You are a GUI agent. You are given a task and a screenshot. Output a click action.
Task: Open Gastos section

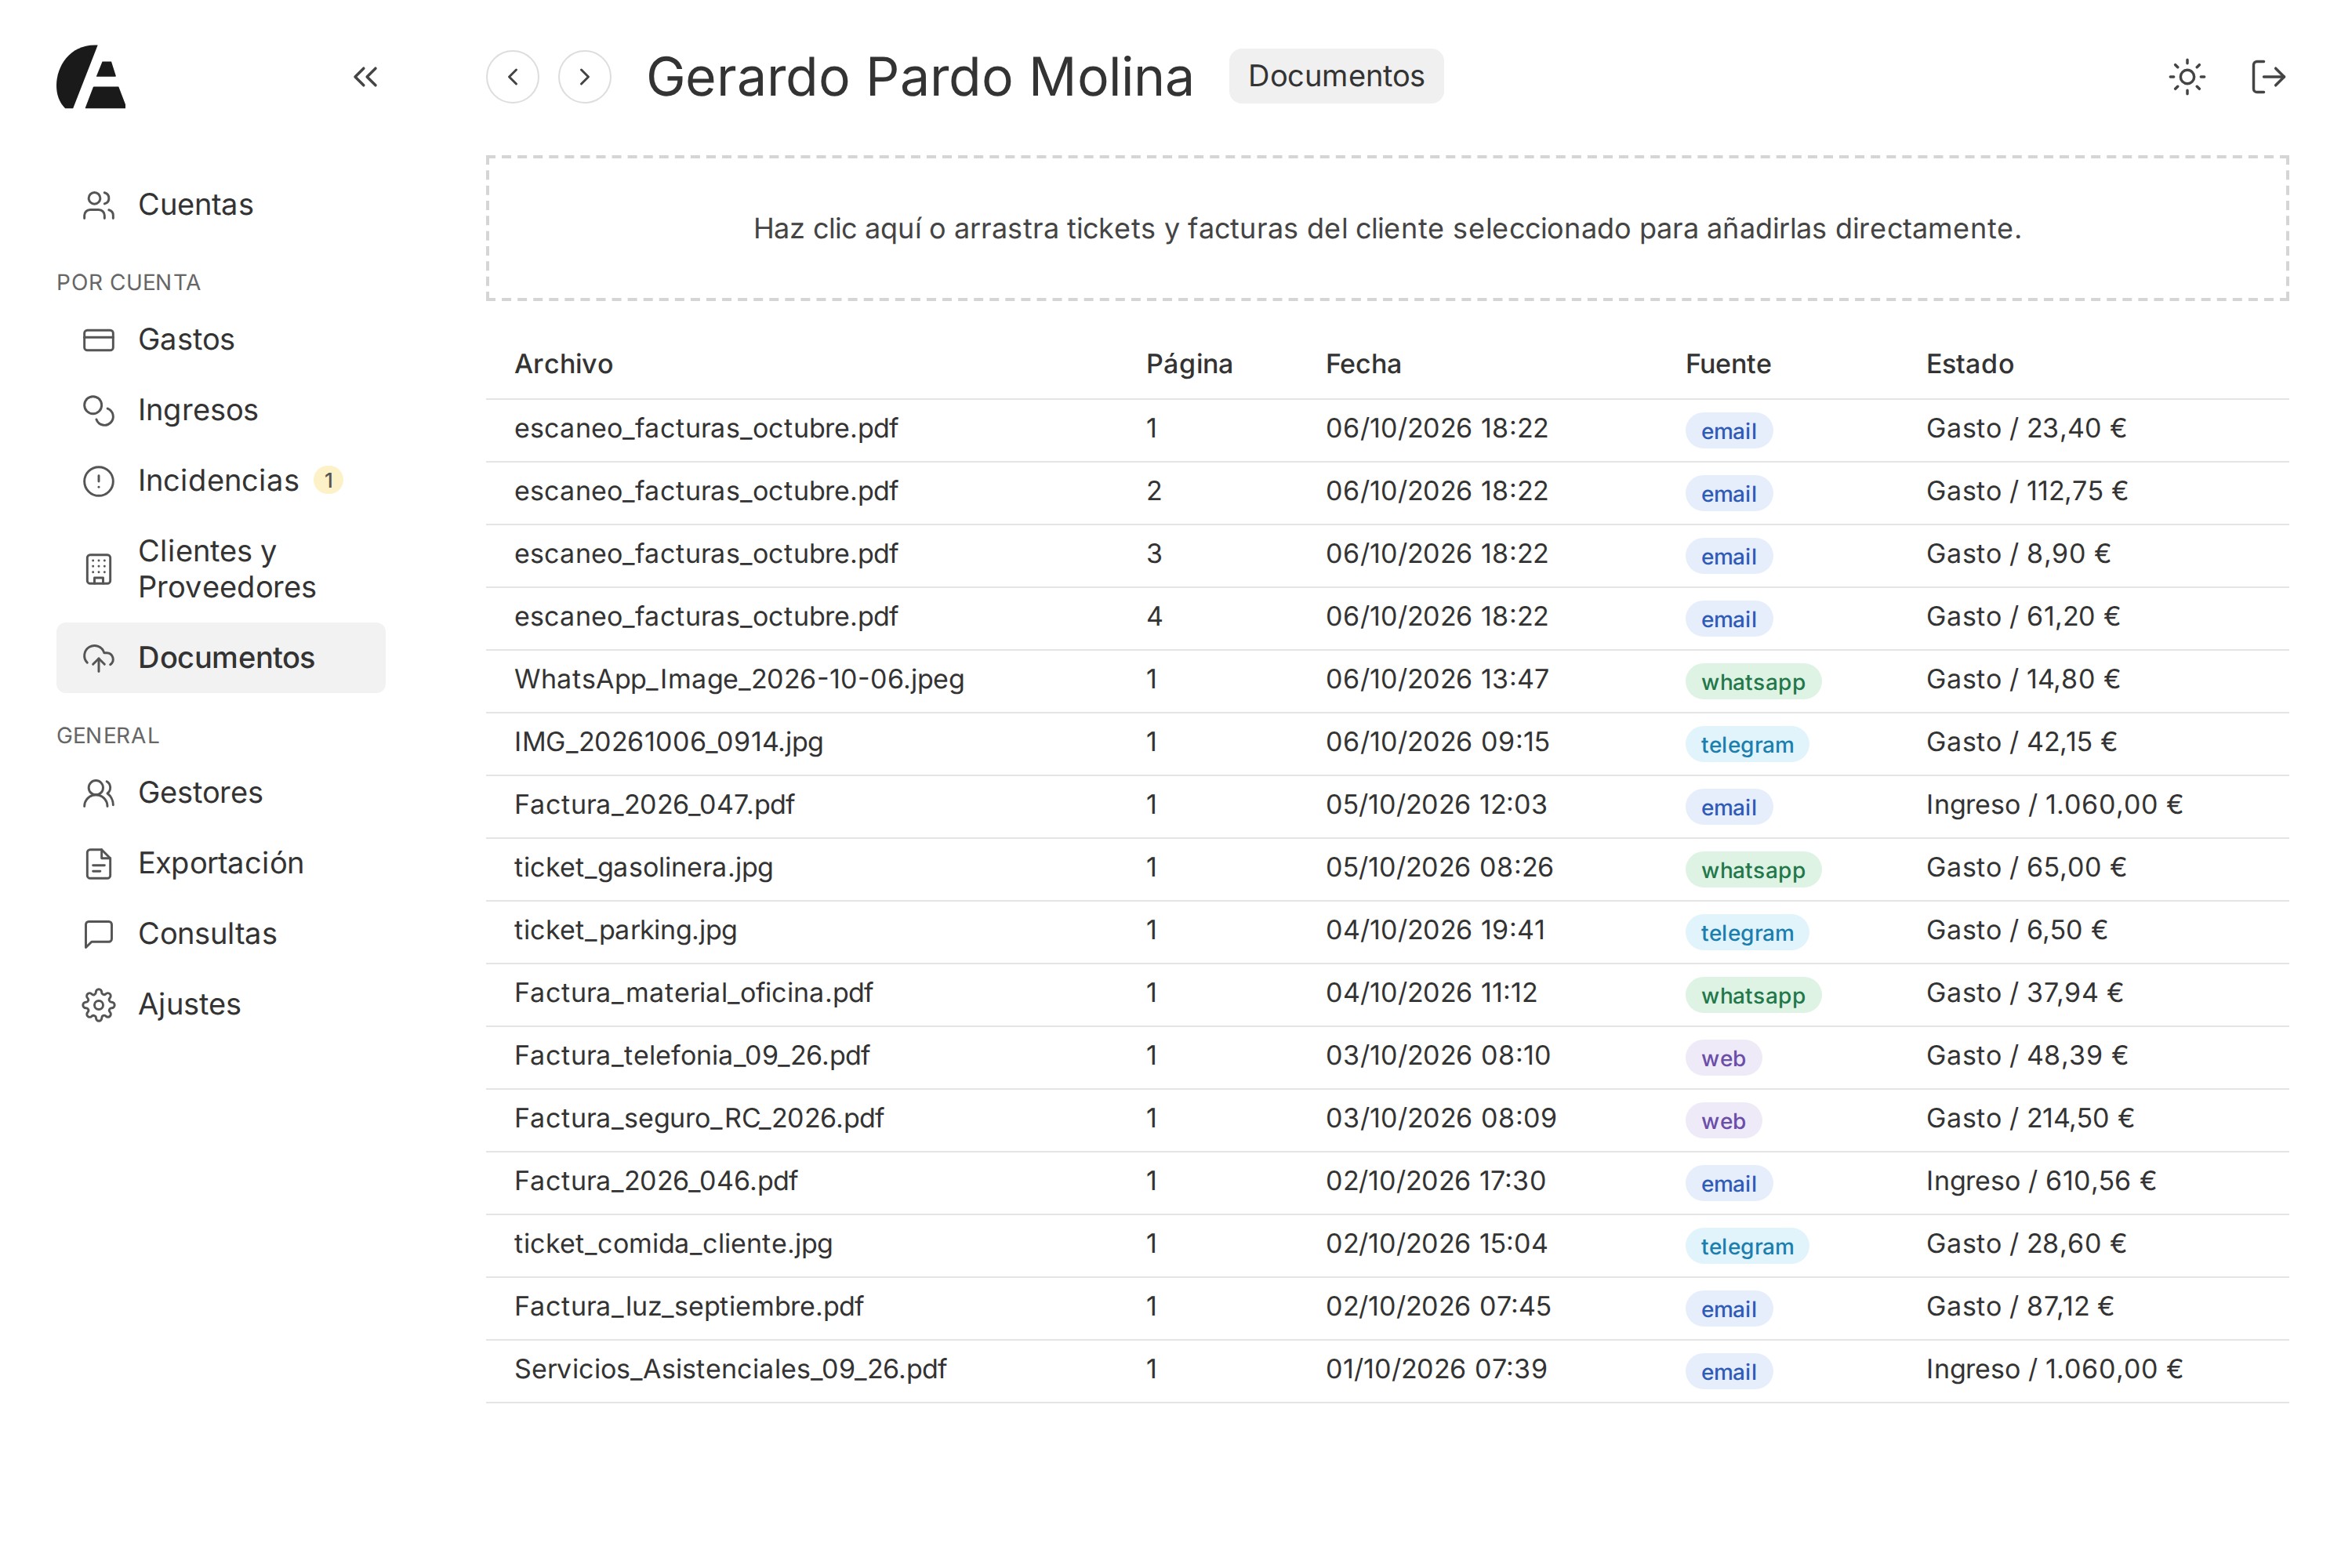pos(221,340)
